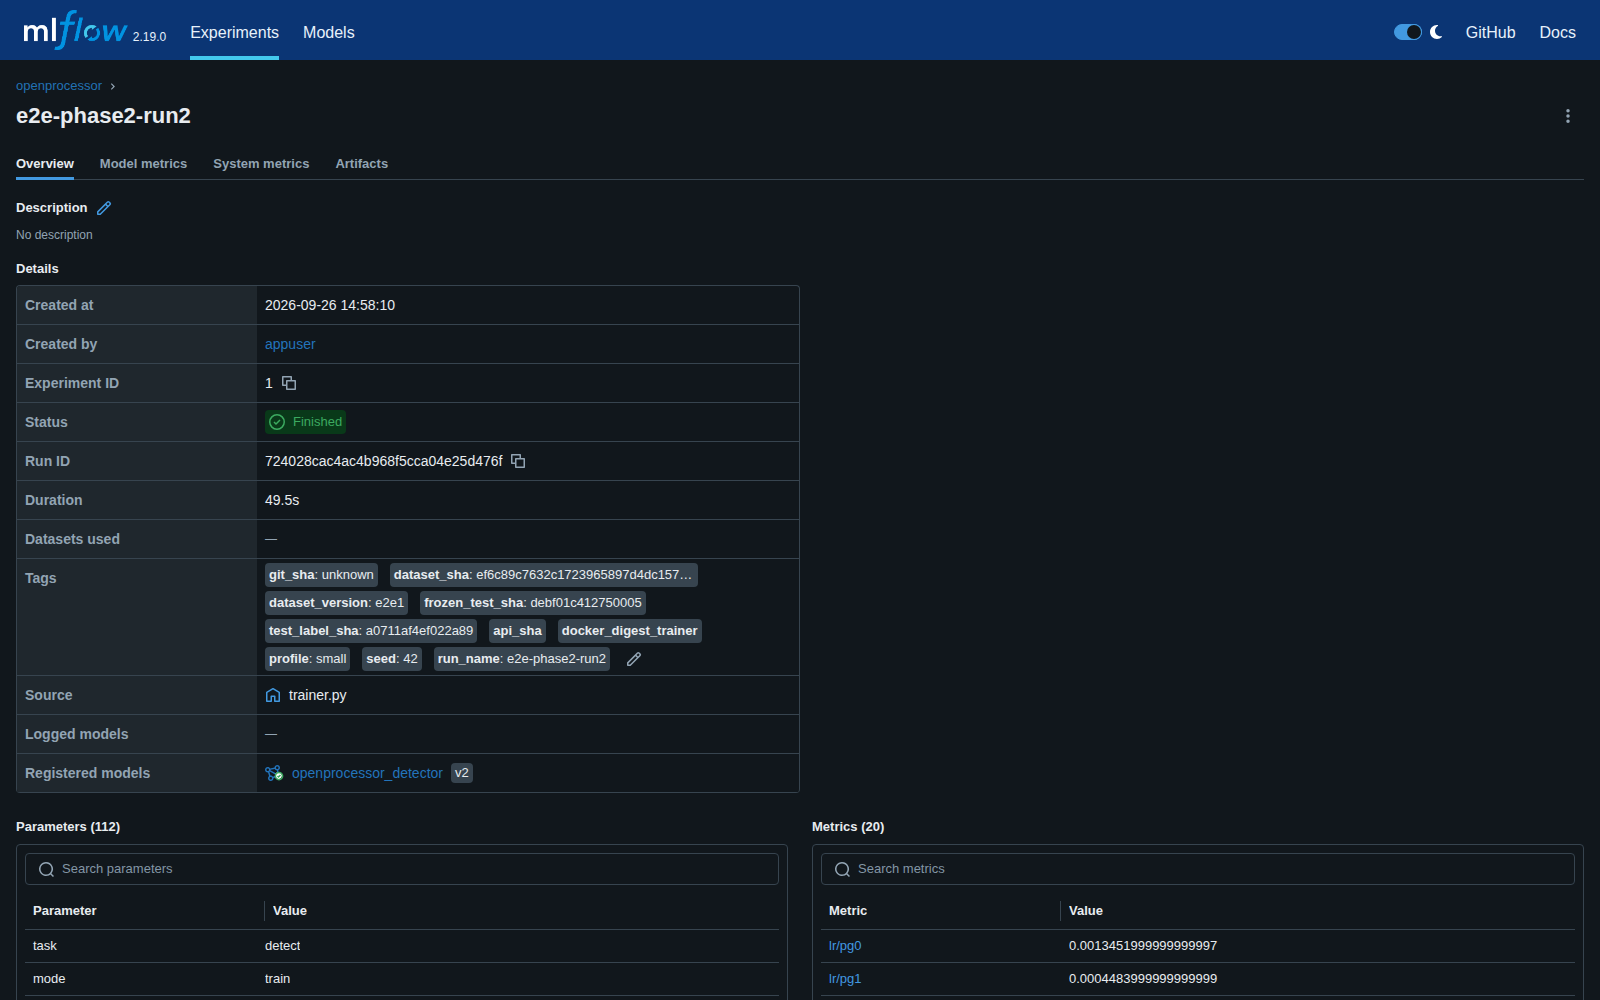Open the lr/pg0 metric link

(845, 946)
